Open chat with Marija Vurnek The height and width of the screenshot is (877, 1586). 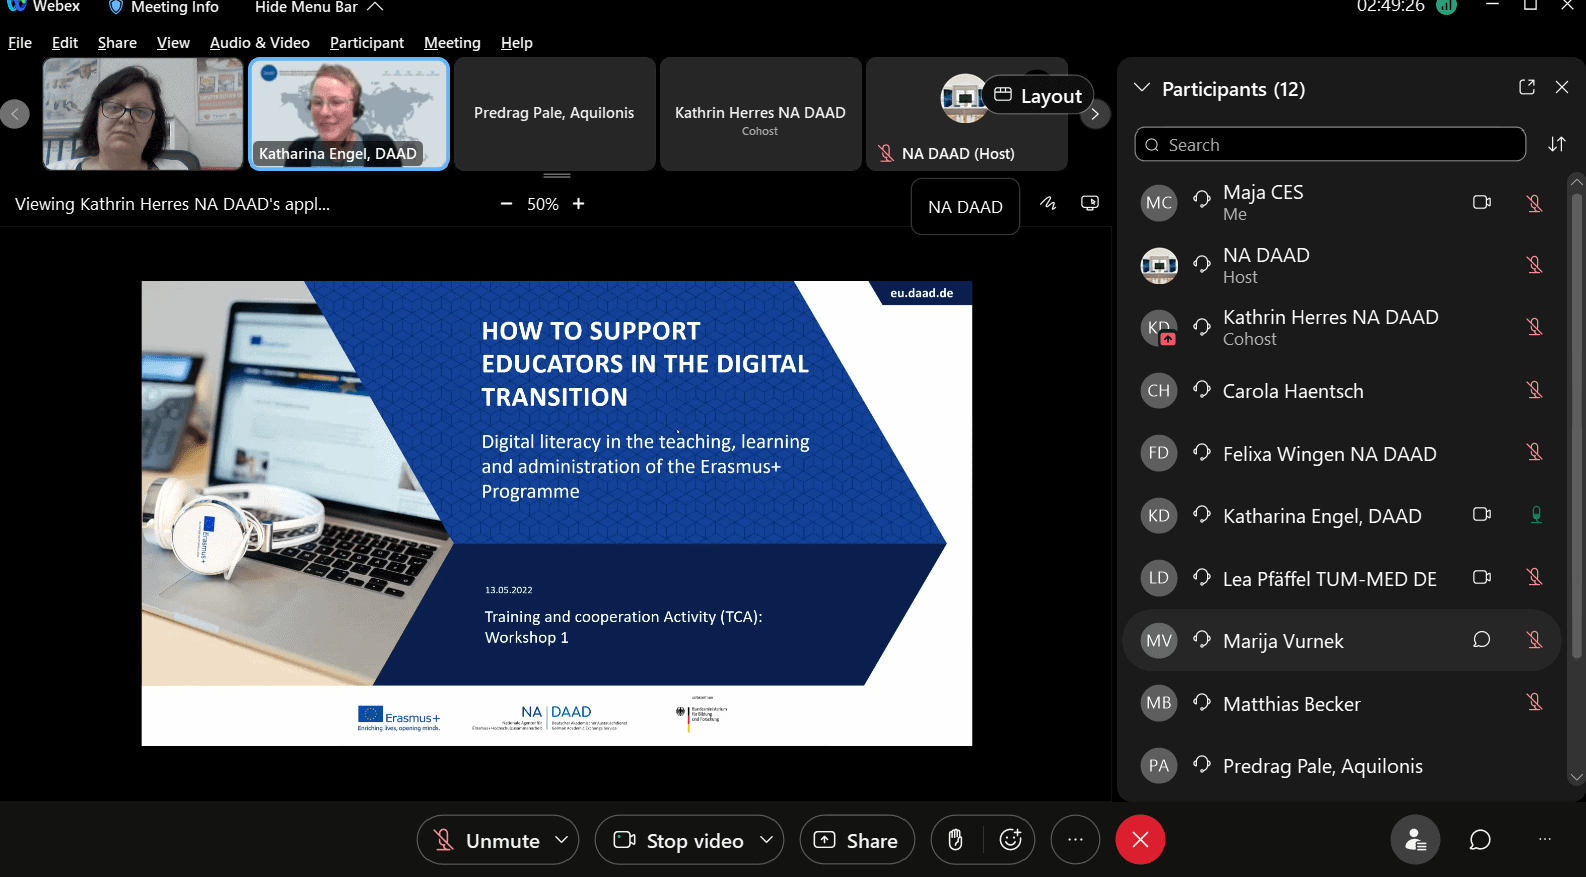pyautogui.click(x=1481, y=640)
